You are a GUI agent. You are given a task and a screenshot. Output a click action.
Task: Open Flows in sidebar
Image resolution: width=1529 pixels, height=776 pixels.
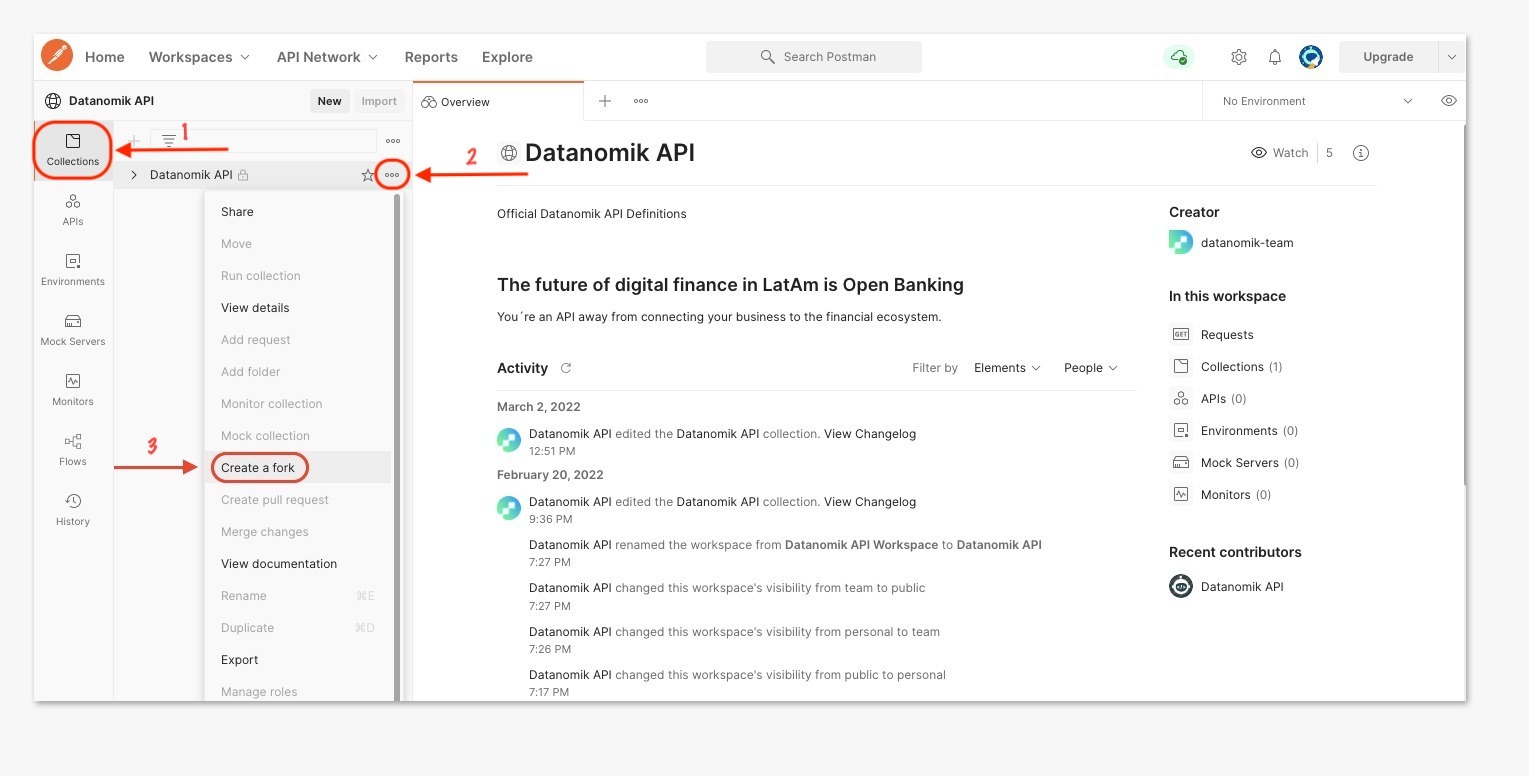[73, 450]
